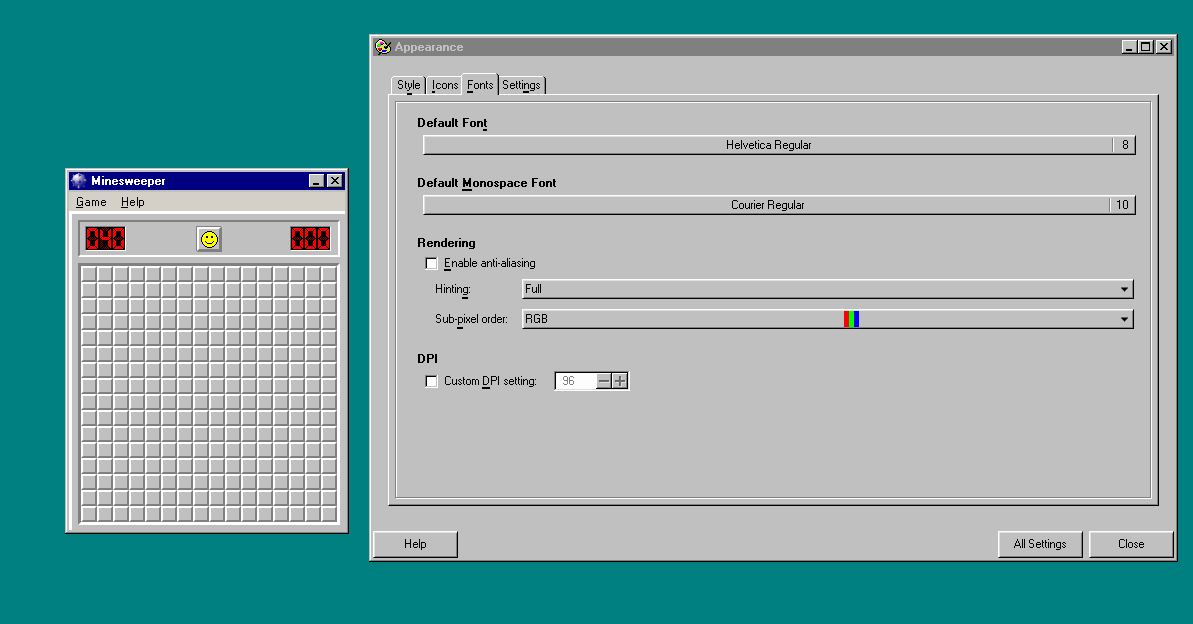The image size is (1193, 624).
Task: Close the Appearance window with X
Action: click(1164, 47)
